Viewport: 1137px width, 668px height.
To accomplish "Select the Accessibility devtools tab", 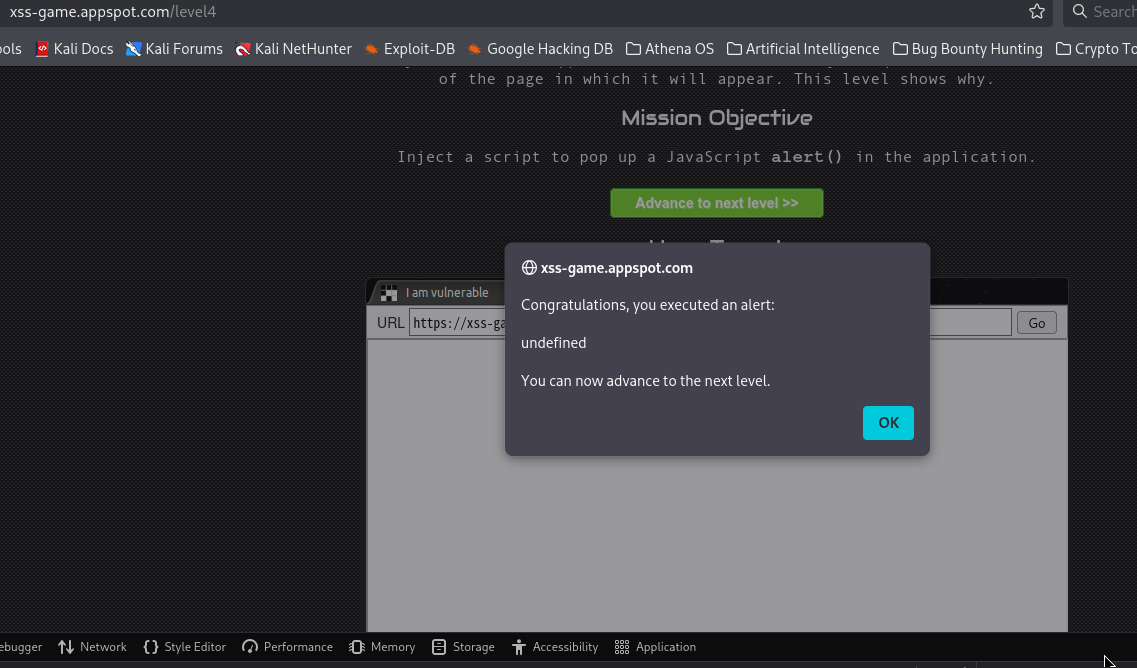I will coord(555,647).
